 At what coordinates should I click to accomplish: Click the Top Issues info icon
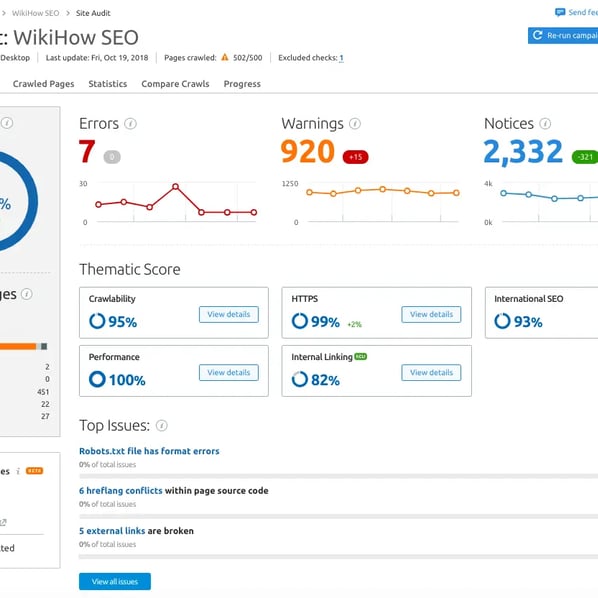click(162, 425)
